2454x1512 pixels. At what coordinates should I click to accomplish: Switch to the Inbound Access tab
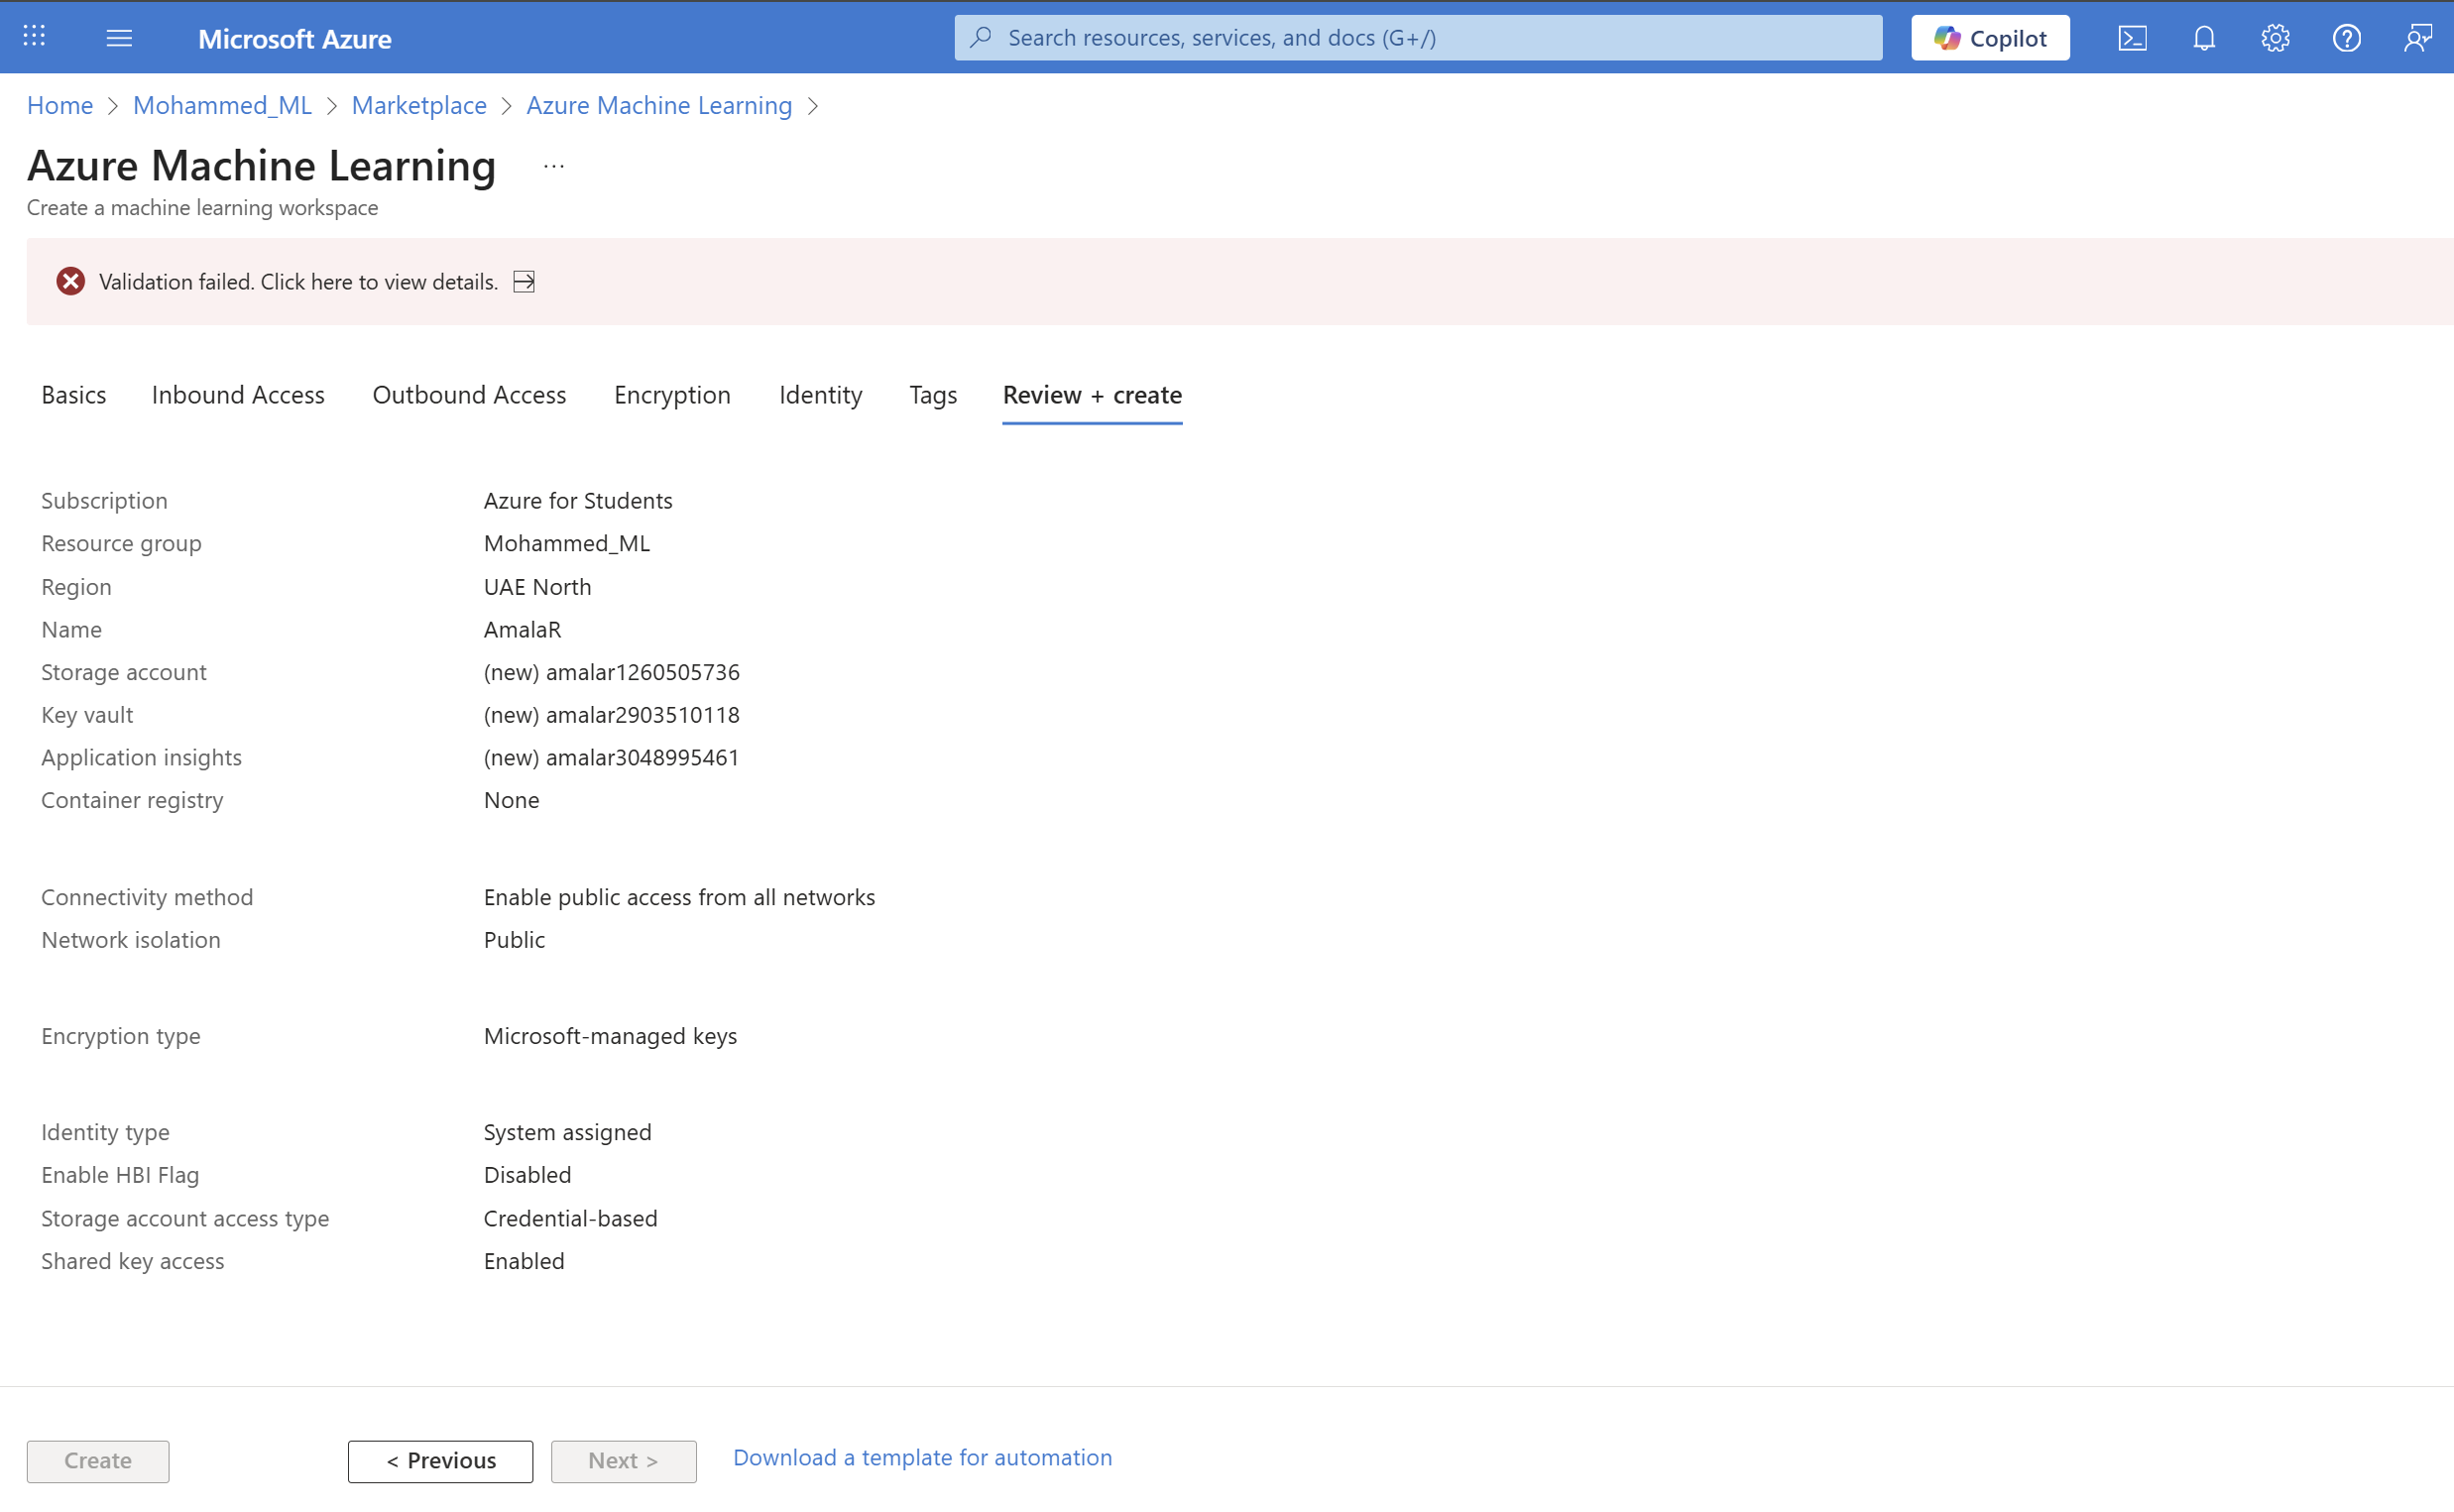pos(238,395)
